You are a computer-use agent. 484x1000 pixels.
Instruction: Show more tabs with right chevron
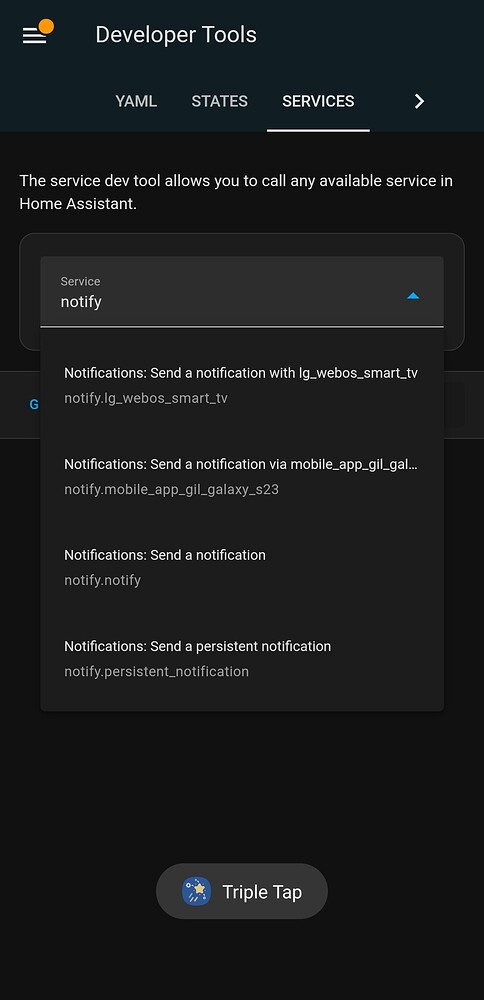(419, 101)
